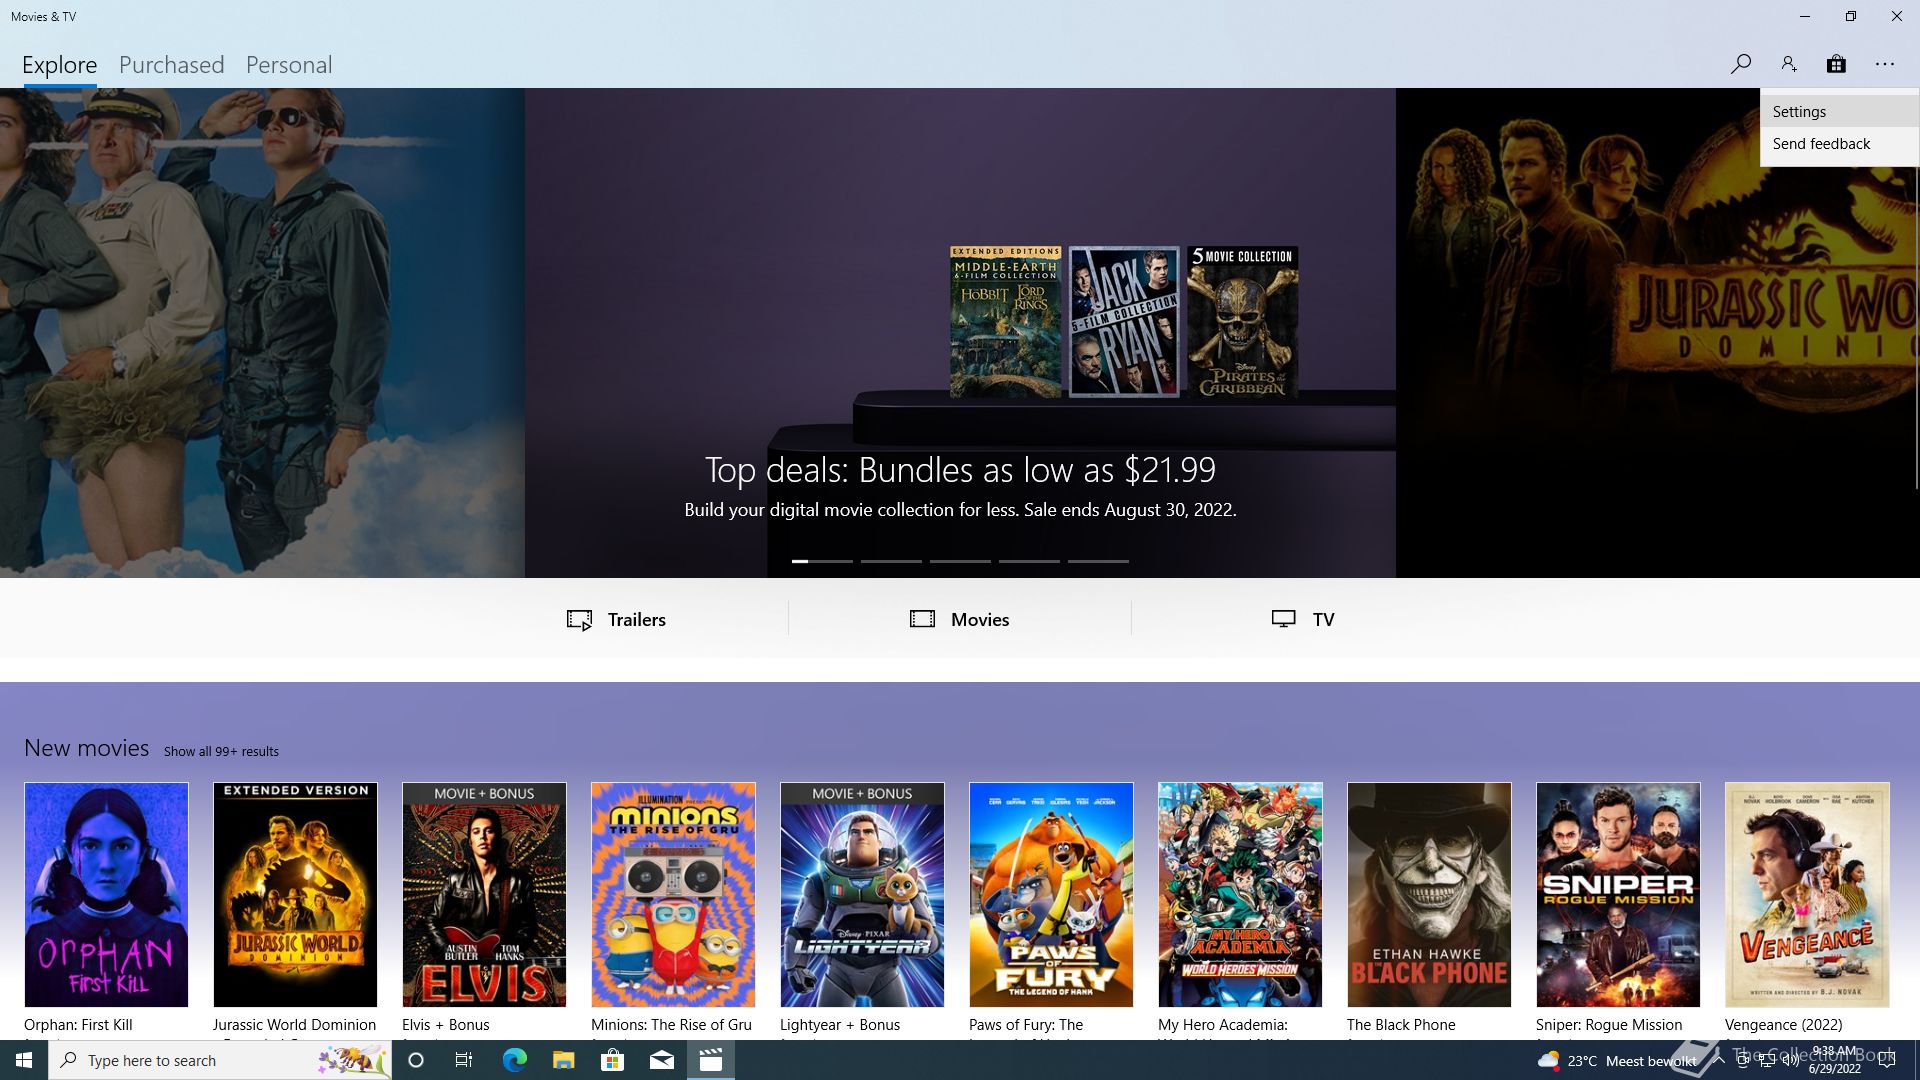Go to the TV section
Viewport: 1920px width, 1080px height.
click(x=1303, y=619)
